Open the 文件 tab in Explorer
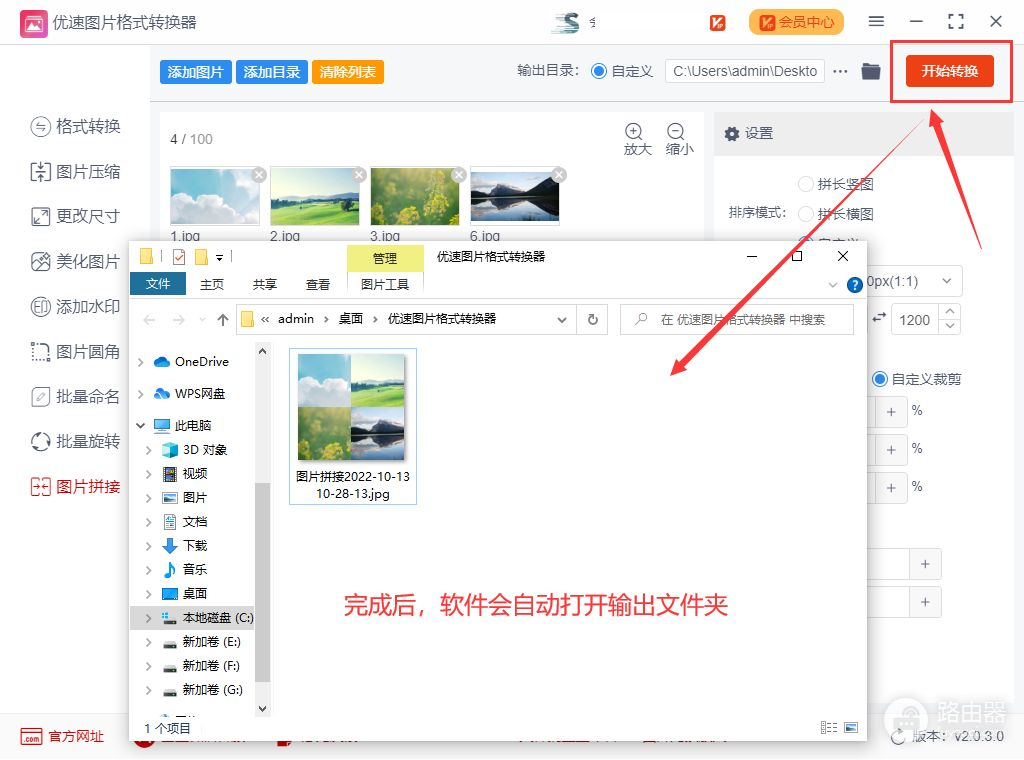The image size is (1024, 760). [x=158, y=284]
